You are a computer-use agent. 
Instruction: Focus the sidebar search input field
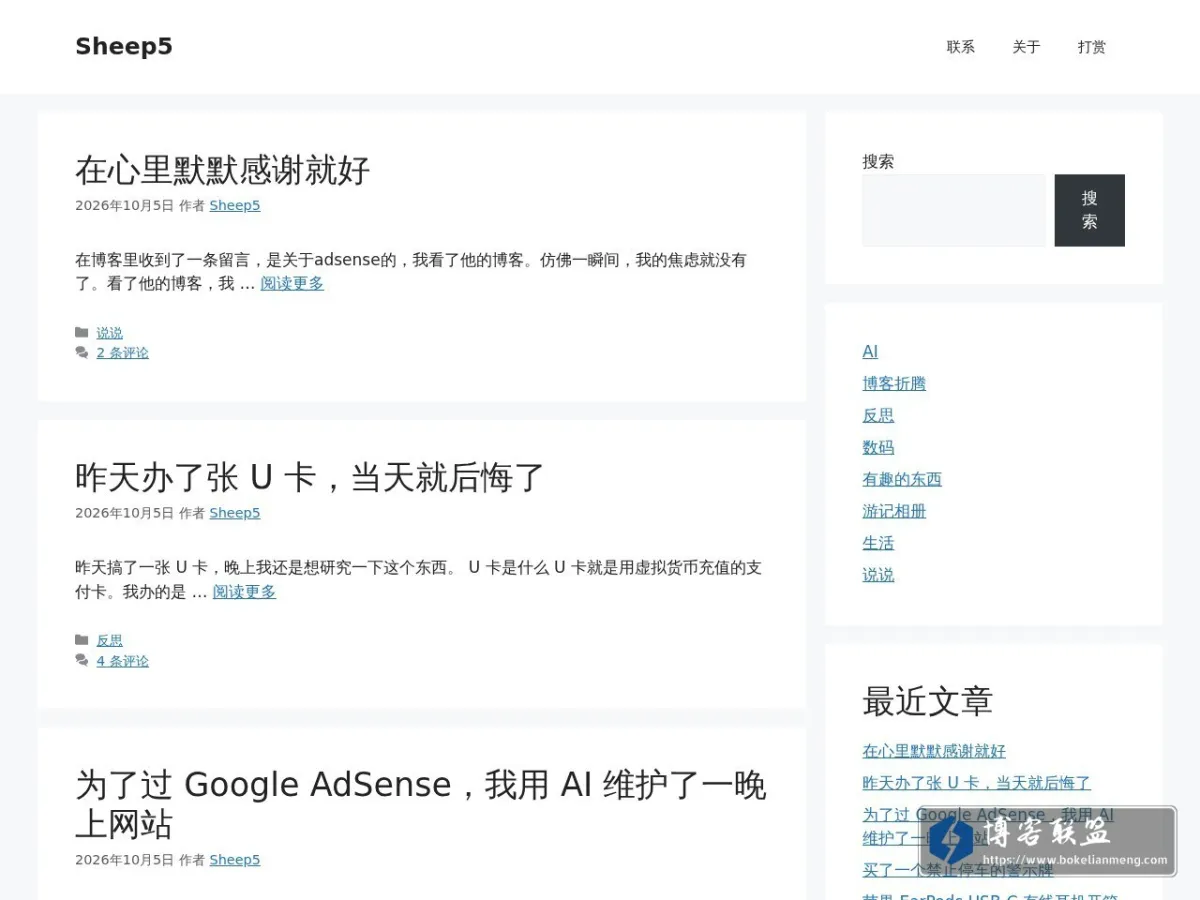[954, 210]
